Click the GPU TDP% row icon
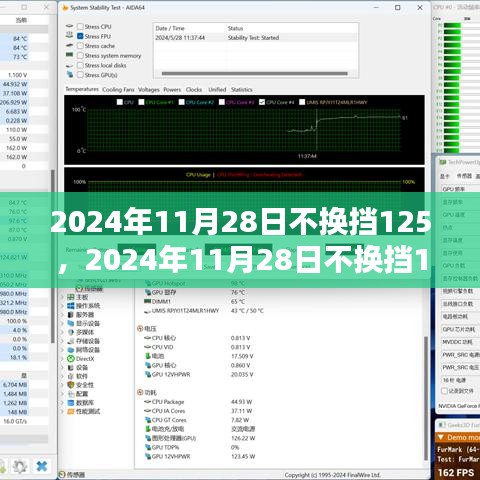 [148, 447]
